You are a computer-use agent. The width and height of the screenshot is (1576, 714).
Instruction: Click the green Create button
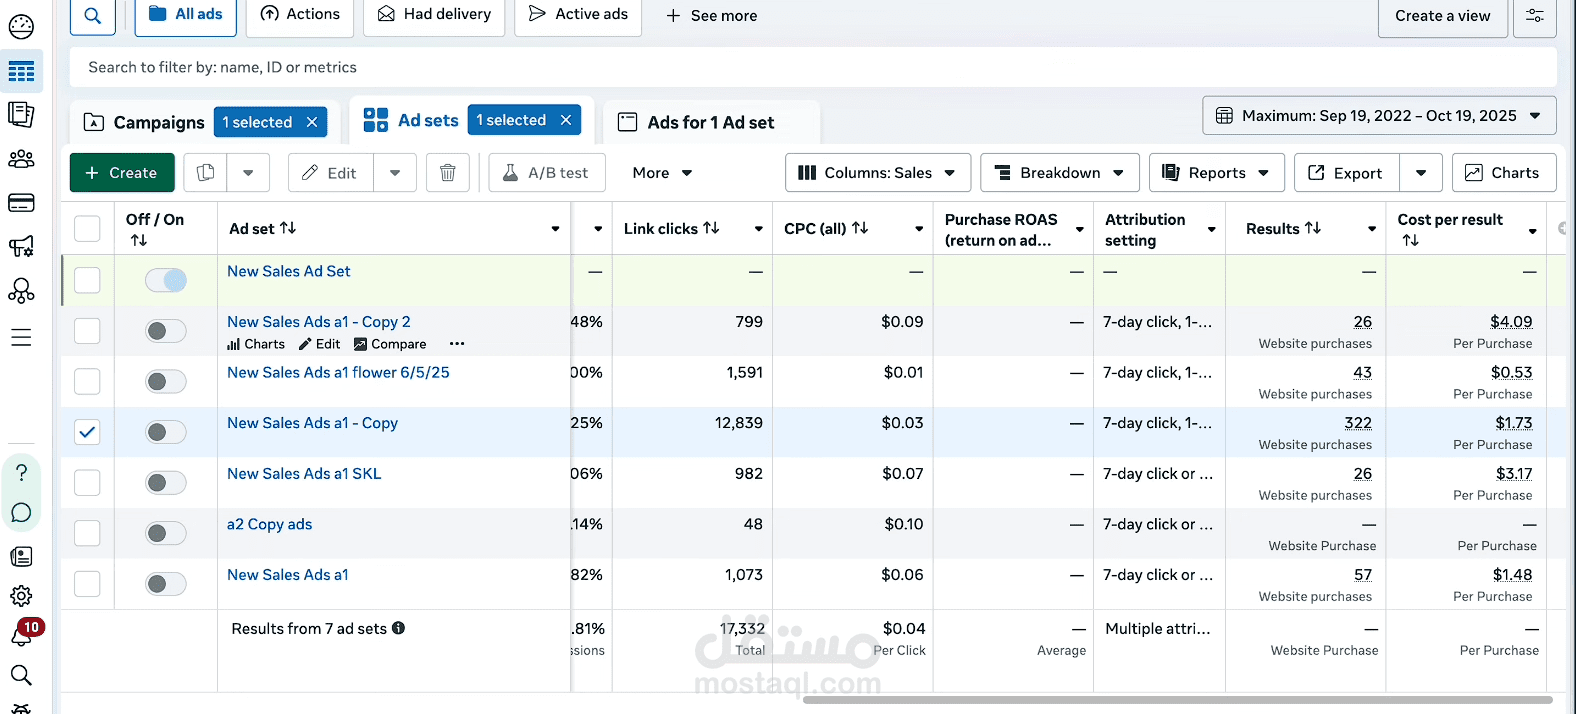click(122, 173)
